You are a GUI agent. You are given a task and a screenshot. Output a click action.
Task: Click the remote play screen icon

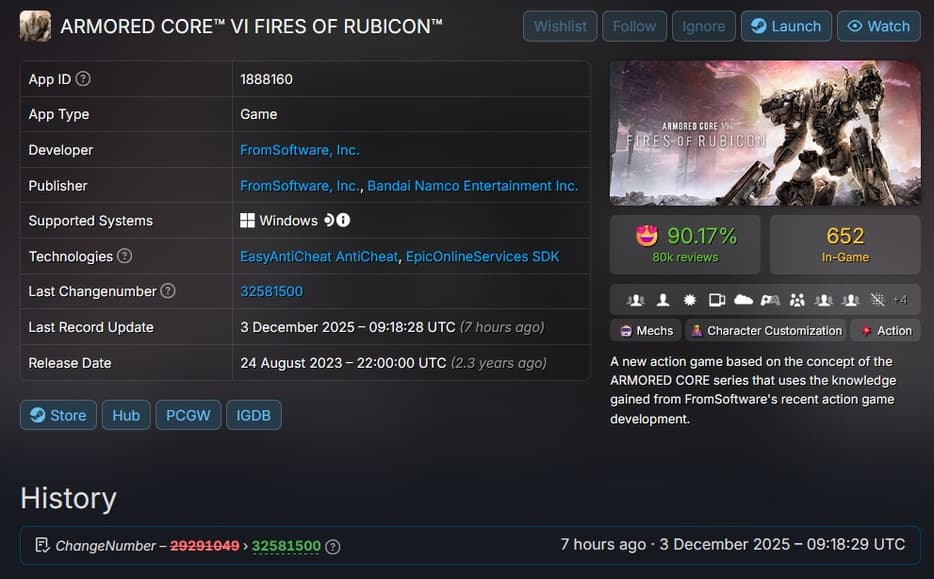[716, 300]
